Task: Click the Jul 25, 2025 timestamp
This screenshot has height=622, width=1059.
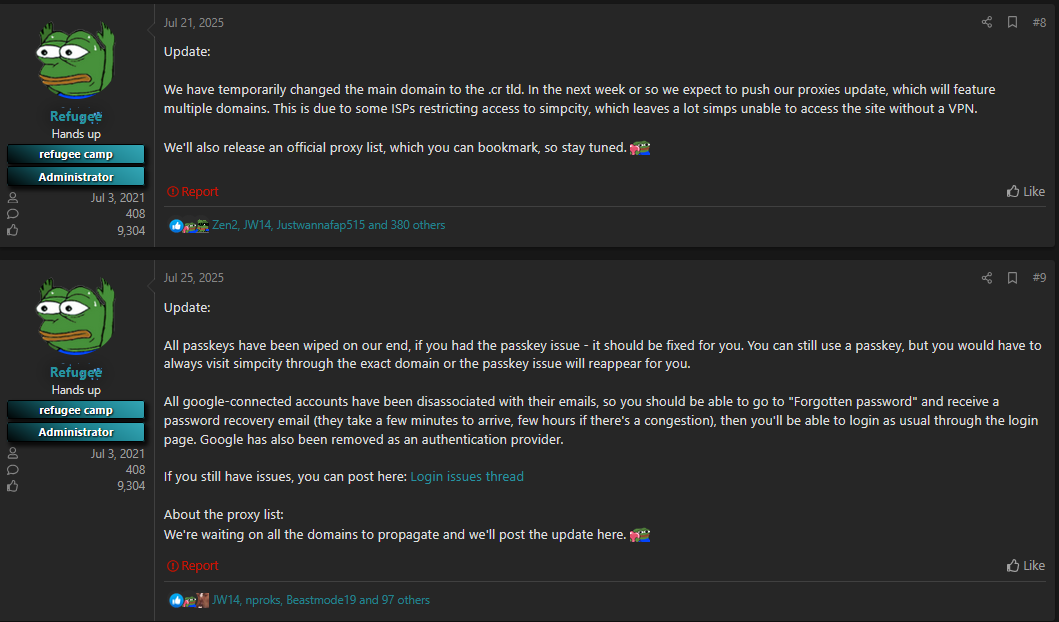Action: 194,278
